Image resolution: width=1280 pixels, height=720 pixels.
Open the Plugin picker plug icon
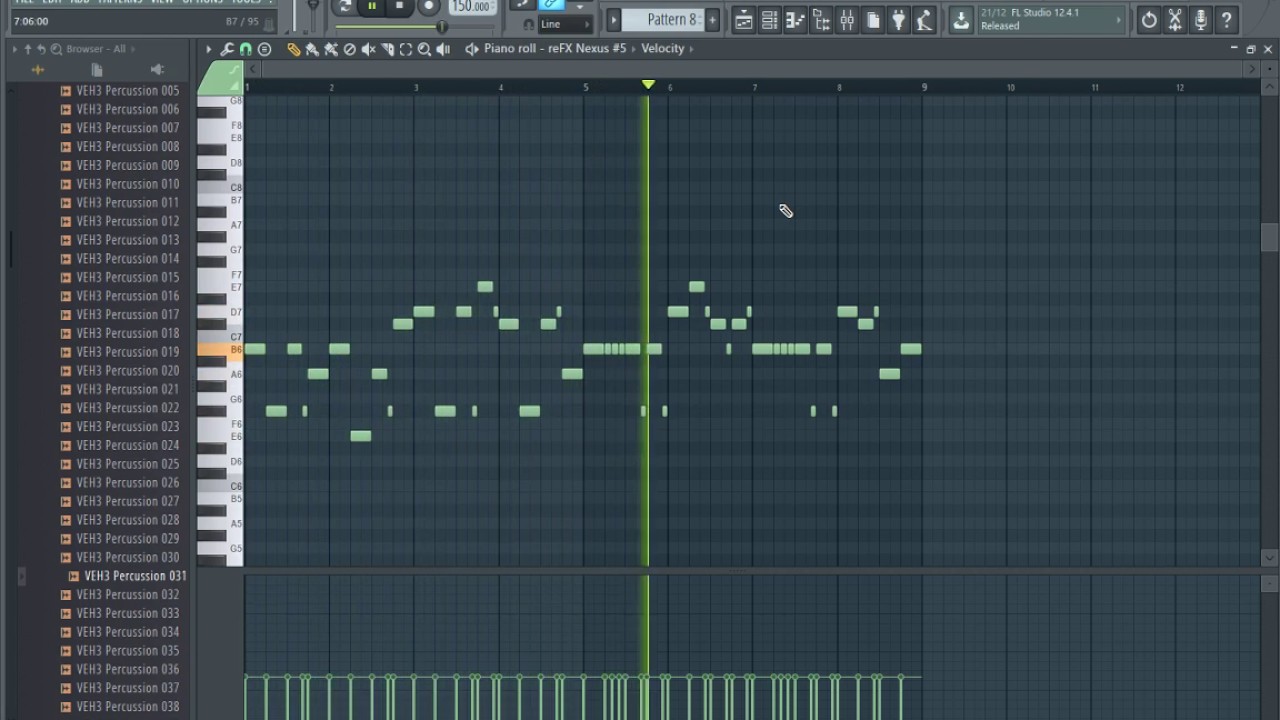pyautogui.click(x=899, y=20)
